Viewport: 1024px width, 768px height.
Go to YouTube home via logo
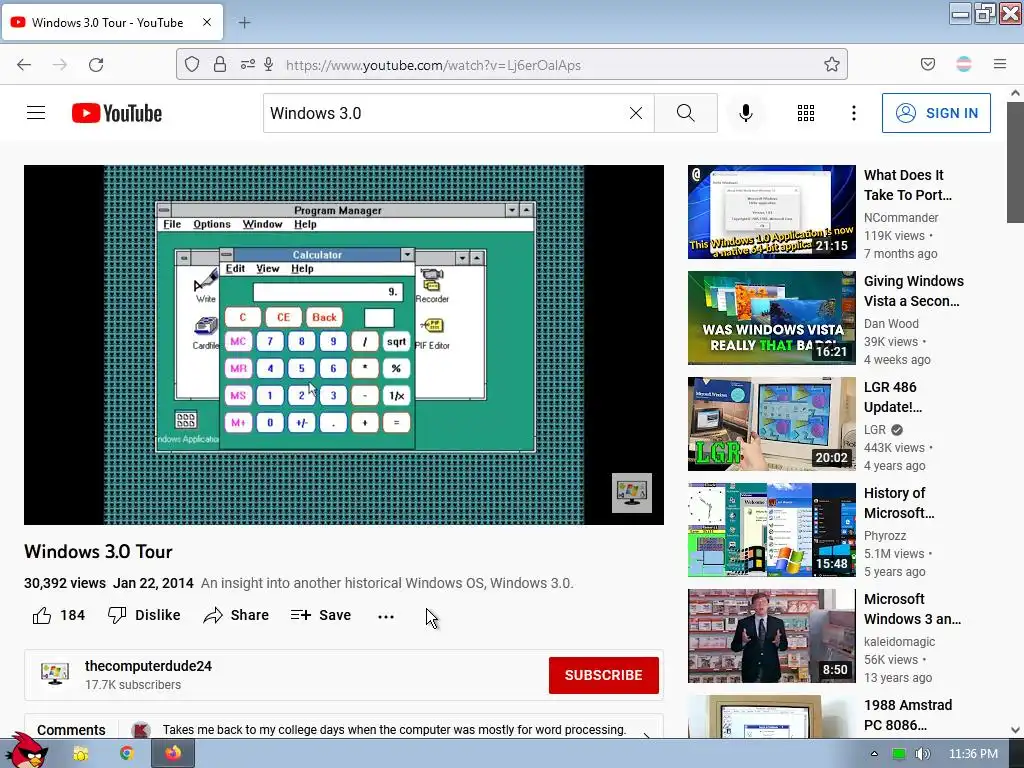117,113
